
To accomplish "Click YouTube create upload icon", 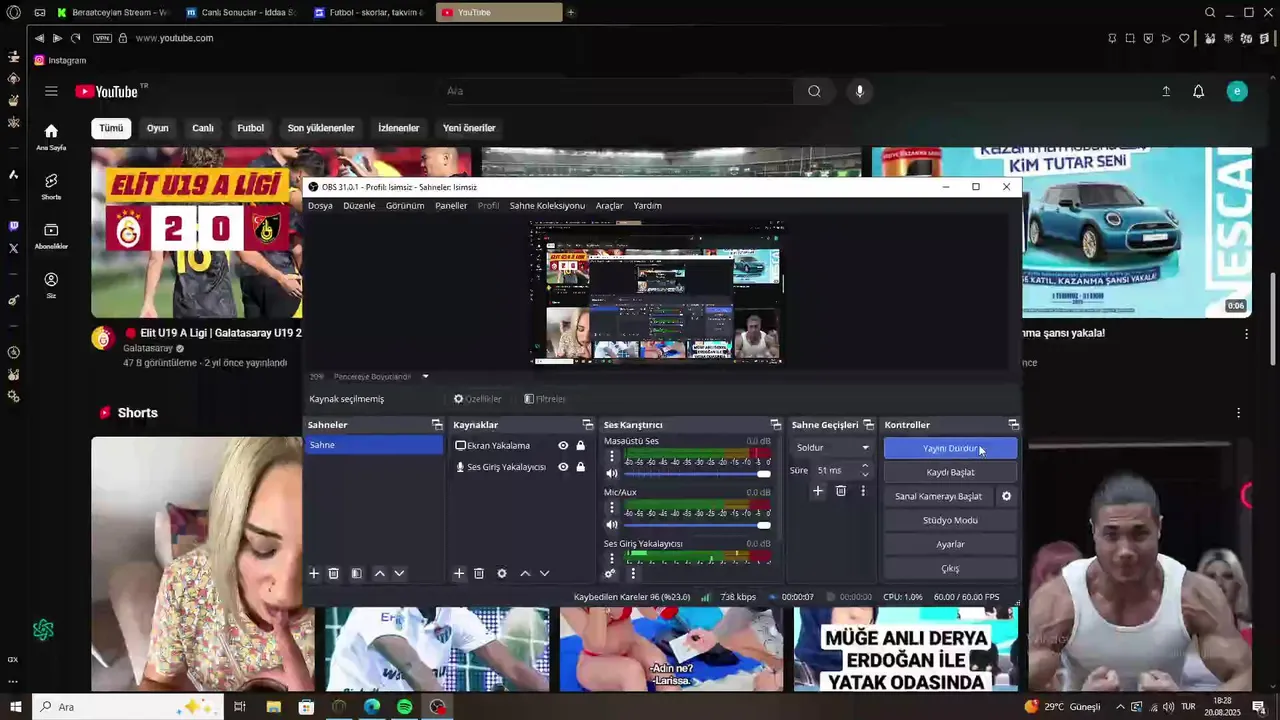I will tap(1165, 91).
